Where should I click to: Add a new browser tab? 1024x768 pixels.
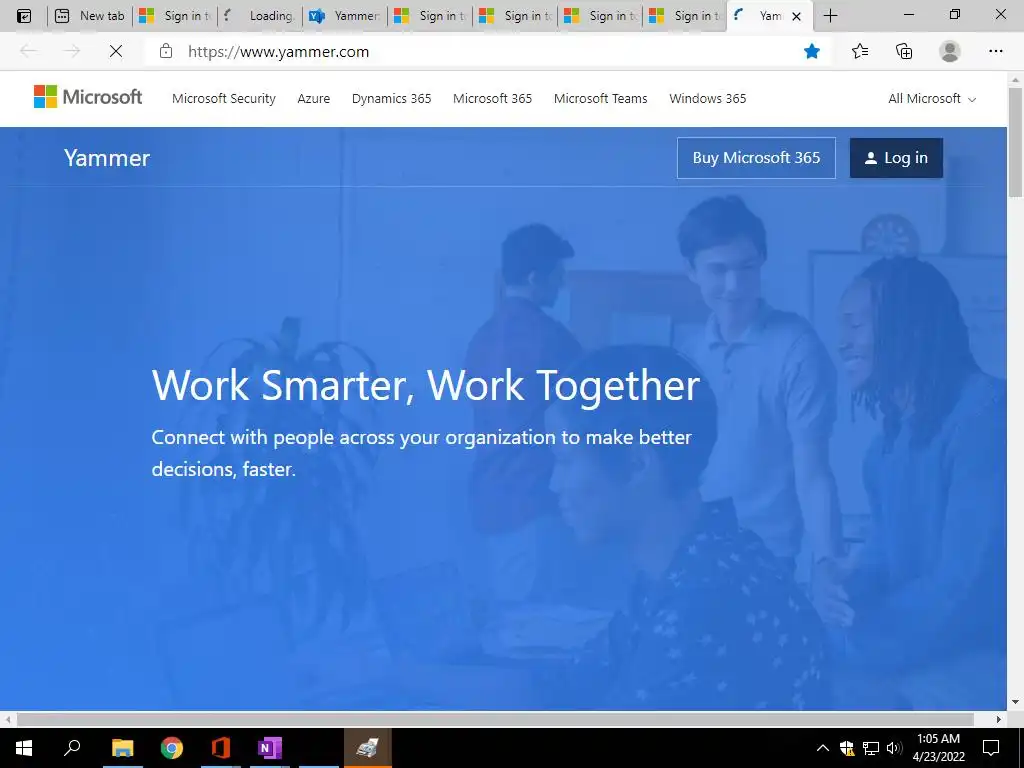click(x=830, y=16)
